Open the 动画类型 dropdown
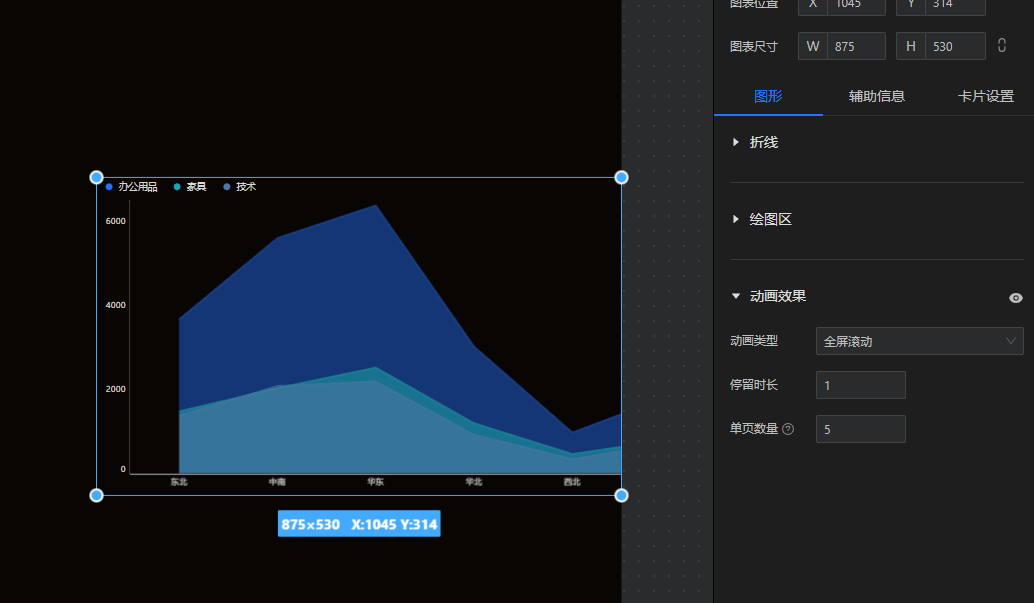 [919, 341]
